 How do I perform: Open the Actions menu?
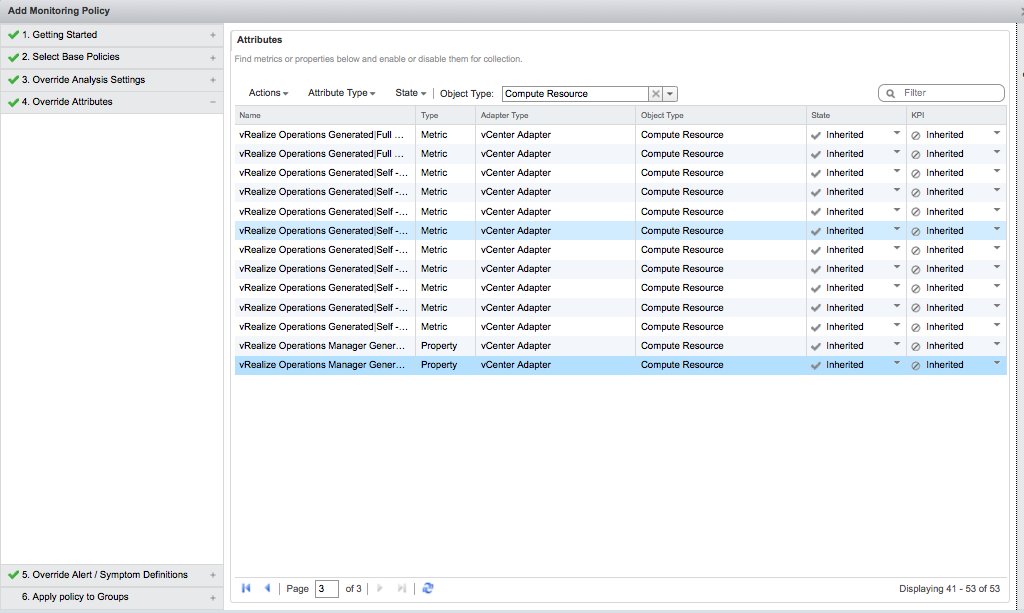[x=268, y=93]
